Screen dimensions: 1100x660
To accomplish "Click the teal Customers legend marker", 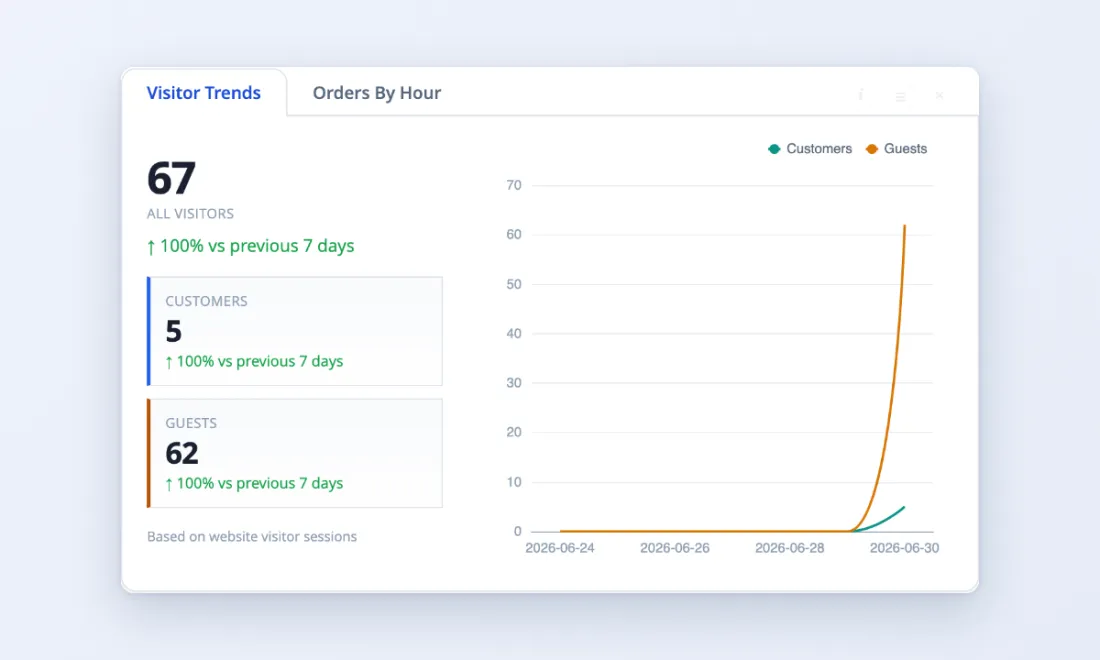I will 774,149.
